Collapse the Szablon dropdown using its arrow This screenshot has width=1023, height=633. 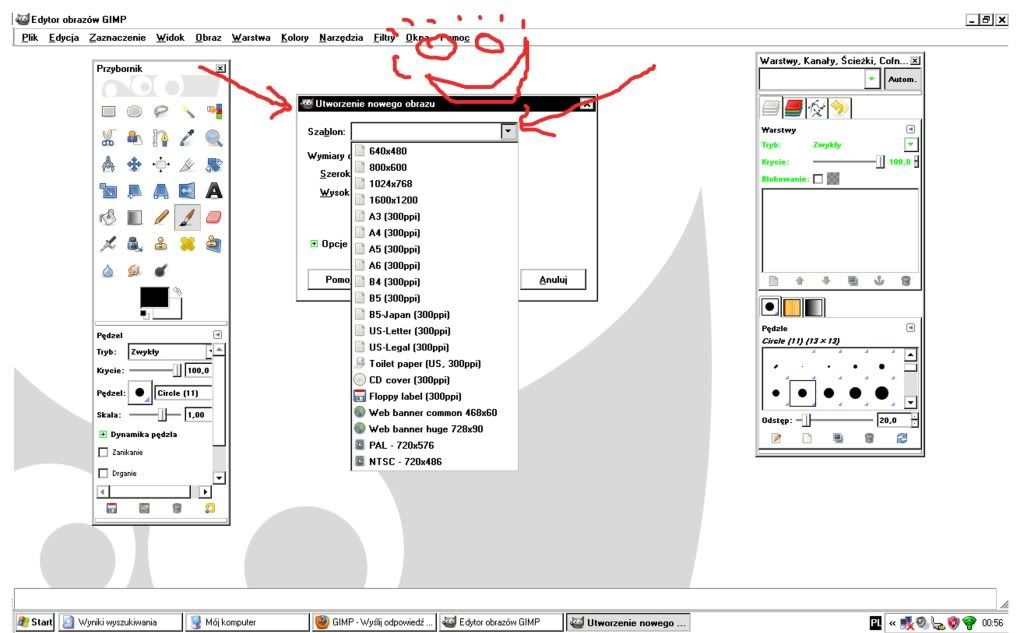508,131
